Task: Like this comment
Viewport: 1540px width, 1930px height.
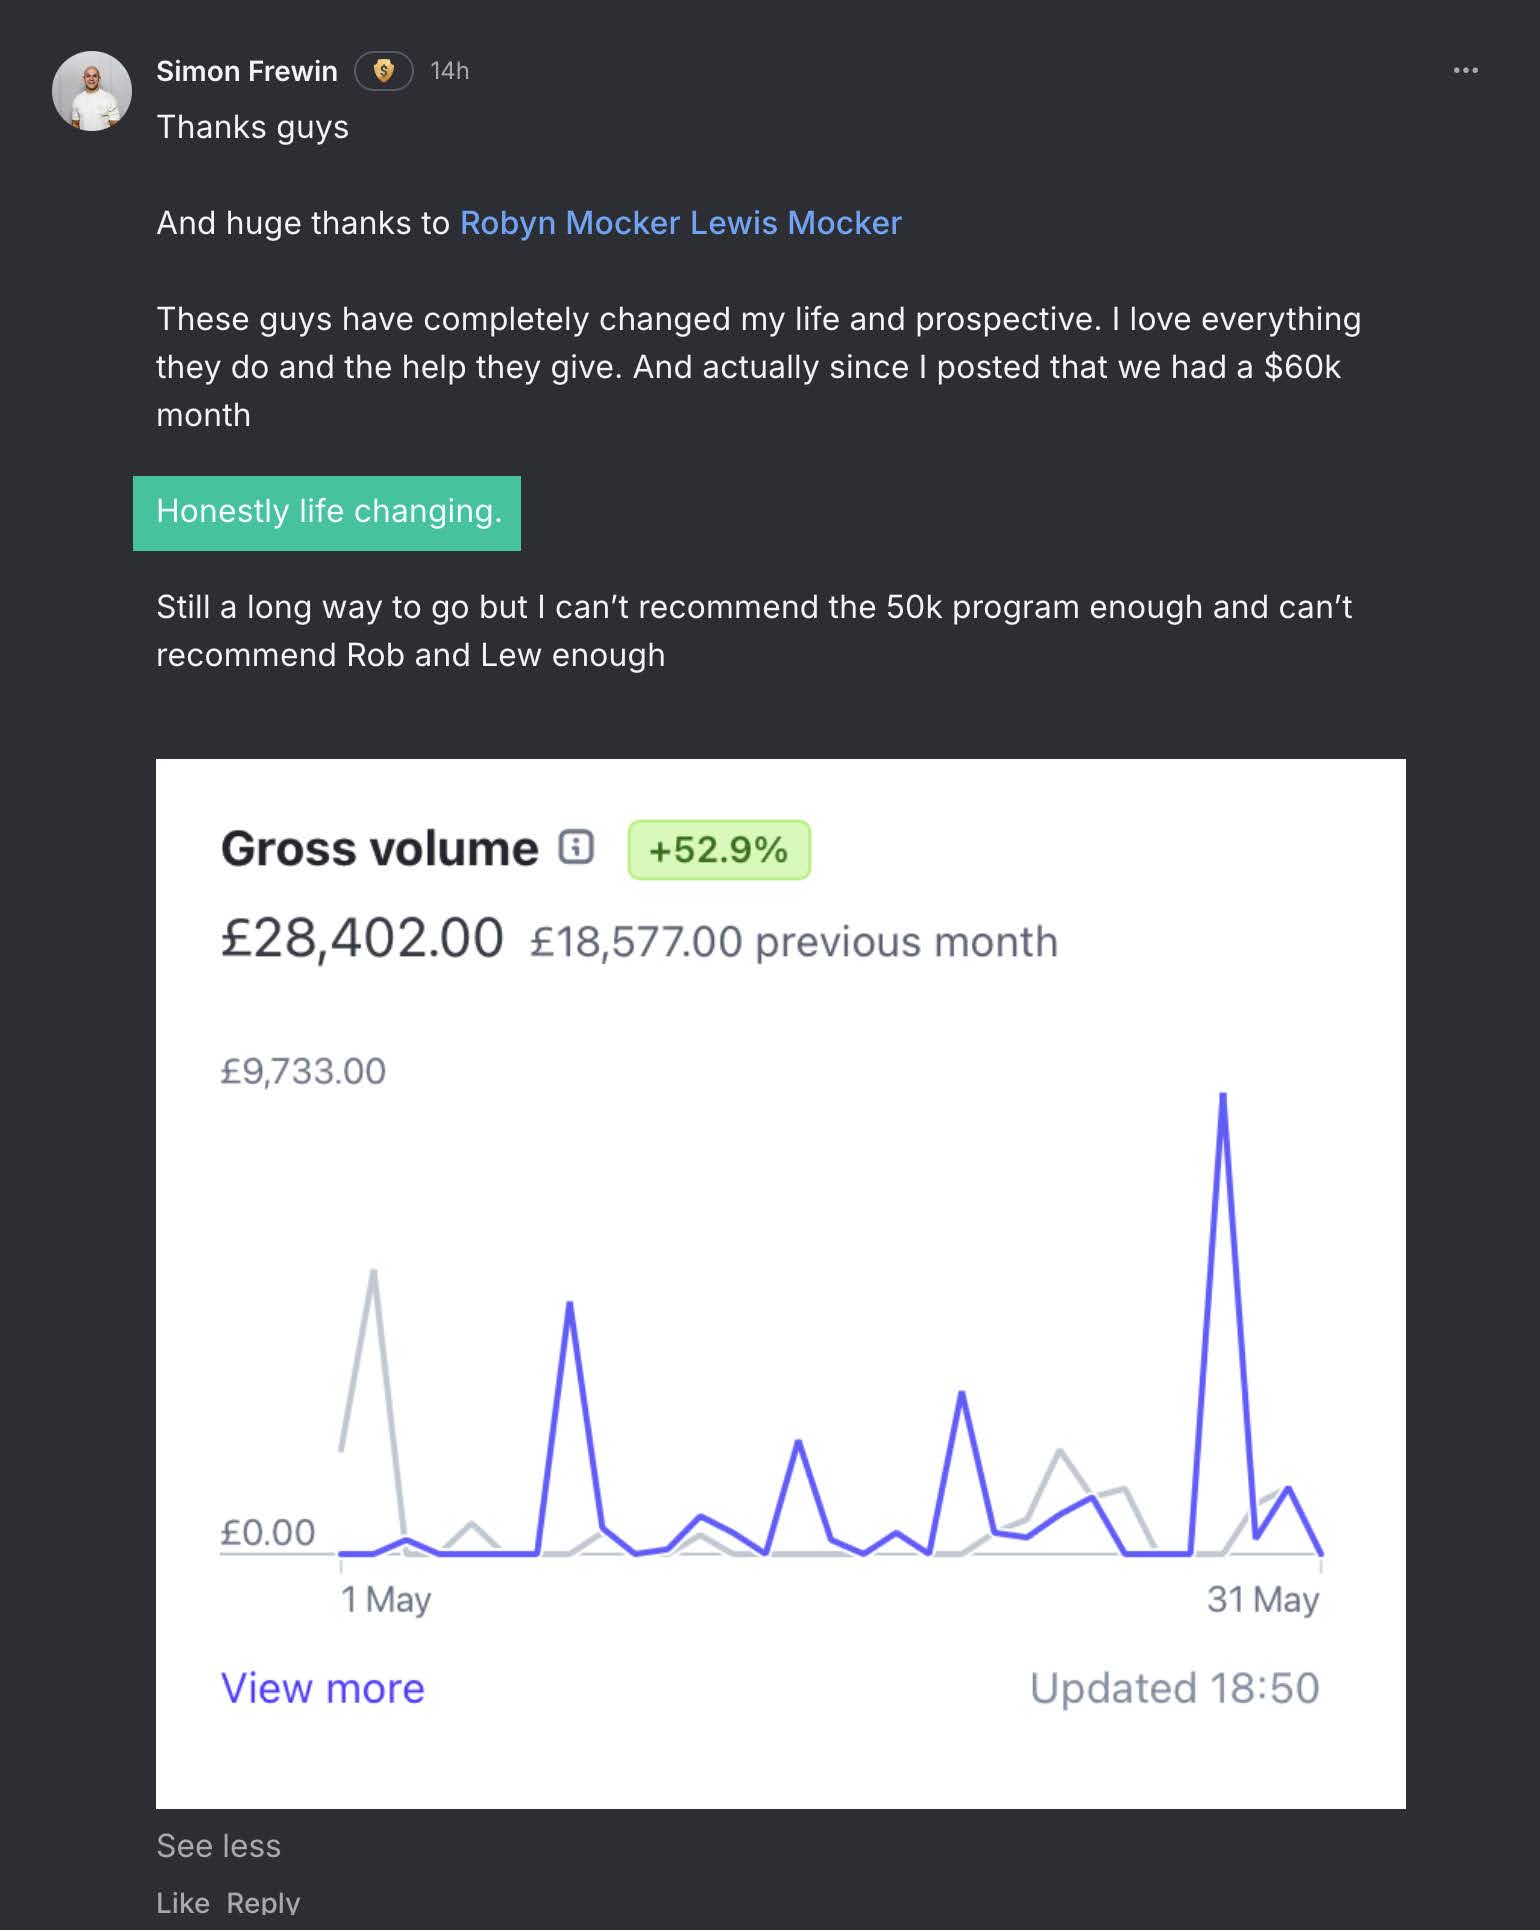Action: tap(182, 1903)
